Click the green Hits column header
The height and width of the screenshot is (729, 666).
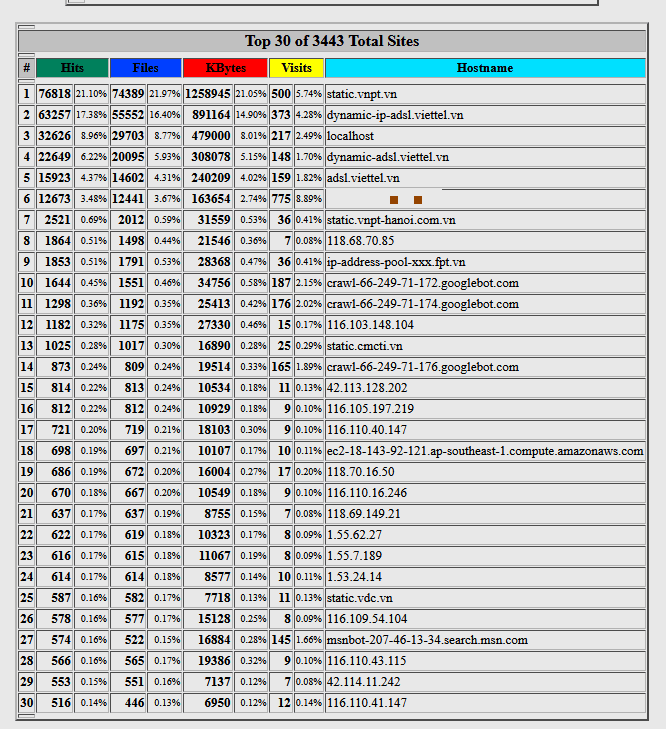coord(72,68)
